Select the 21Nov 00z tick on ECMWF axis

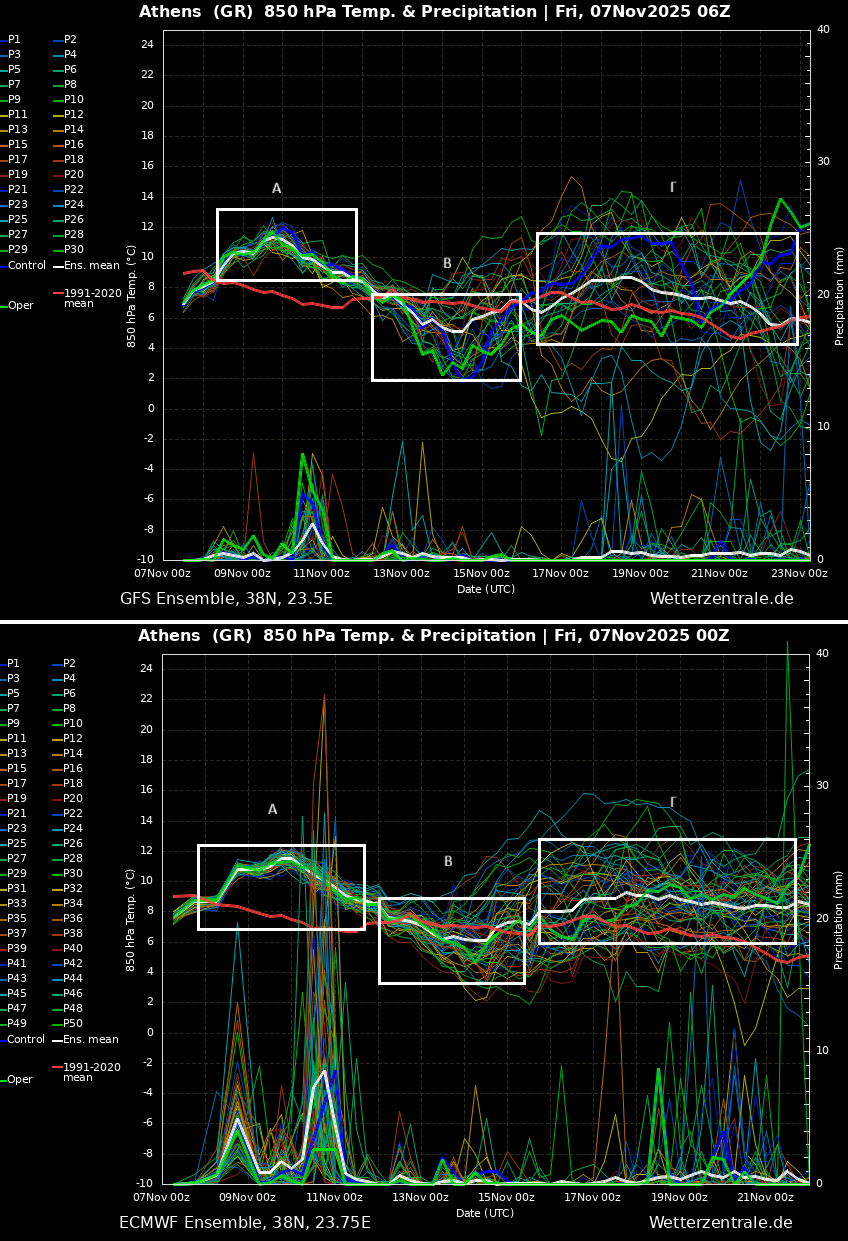coord(765,1198)
